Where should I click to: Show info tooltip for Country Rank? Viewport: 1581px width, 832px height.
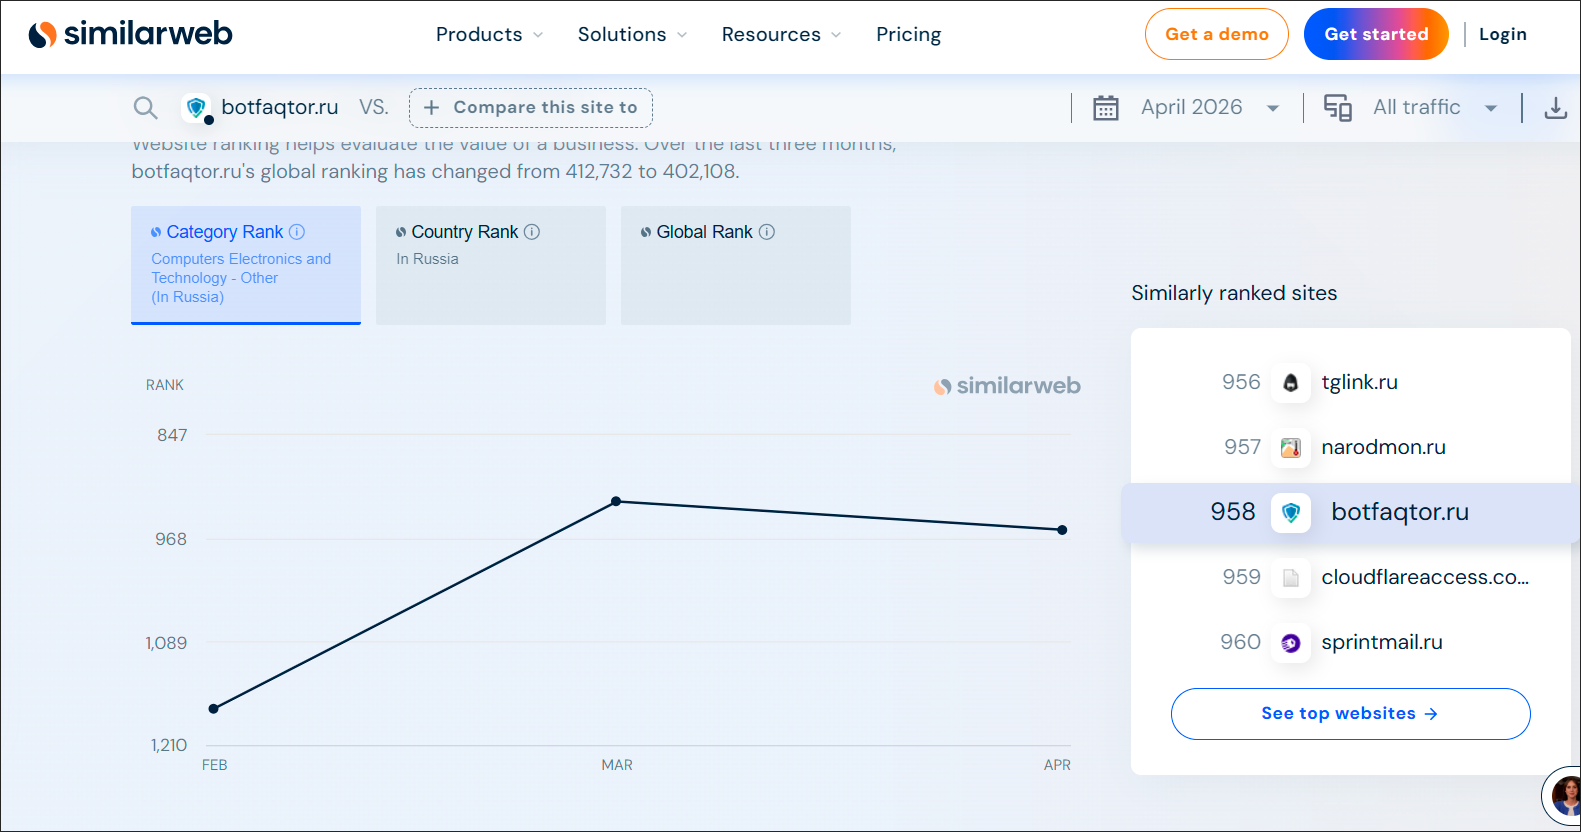532,232
